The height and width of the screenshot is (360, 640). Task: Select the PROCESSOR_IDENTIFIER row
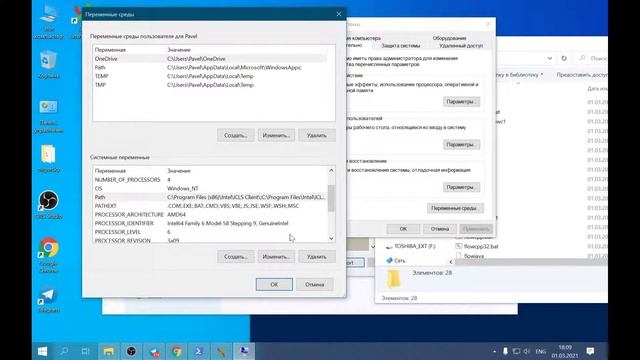click(210, 223)
